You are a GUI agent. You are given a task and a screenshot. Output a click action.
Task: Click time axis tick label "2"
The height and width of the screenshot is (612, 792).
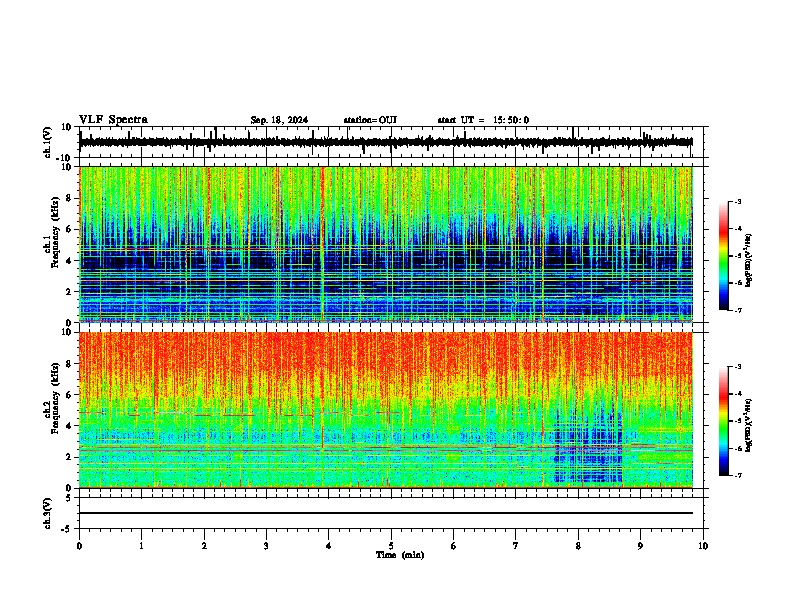204,546
